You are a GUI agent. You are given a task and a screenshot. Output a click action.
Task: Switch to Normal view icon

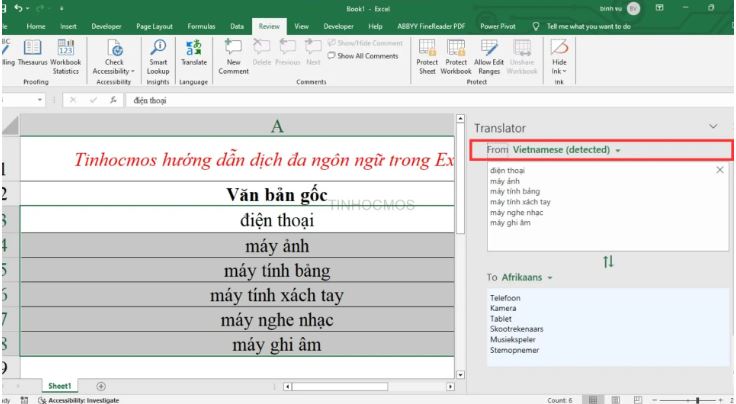coord(593,400)
